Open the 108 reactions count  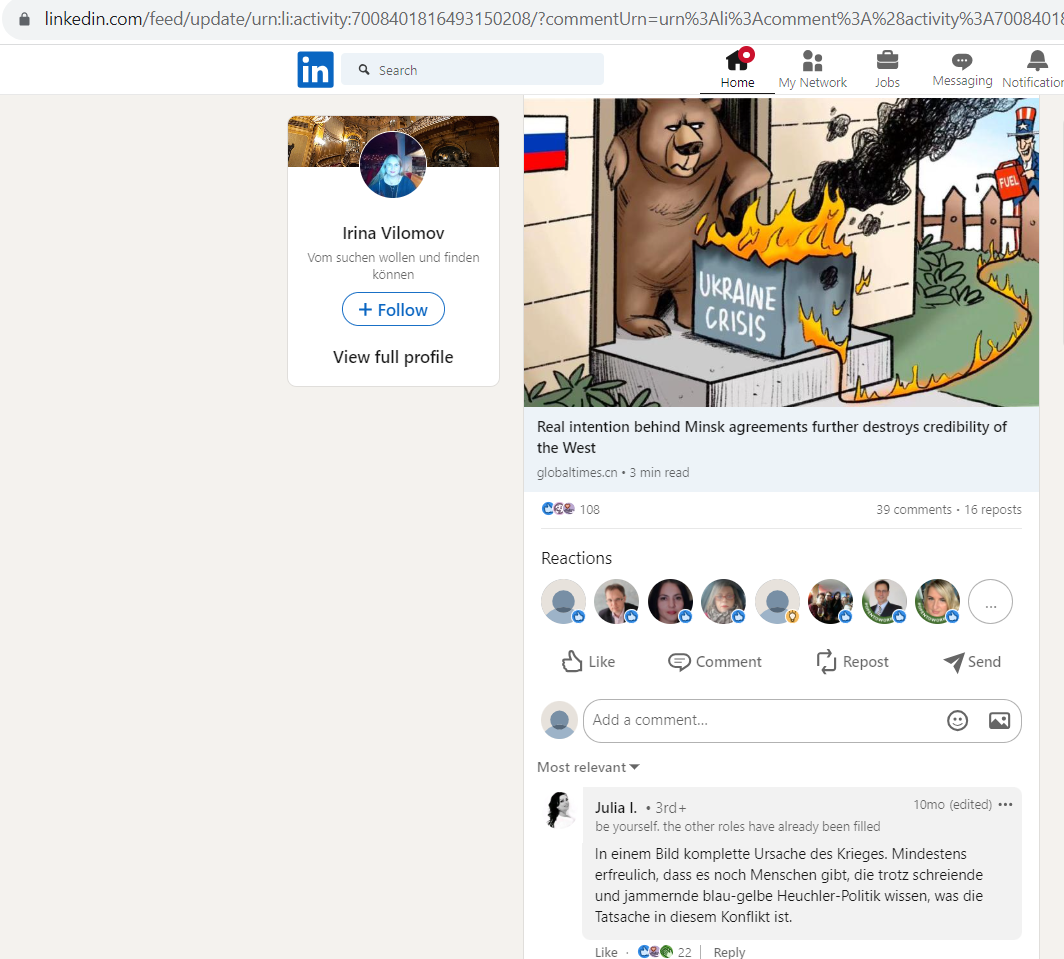(x=590, y=510)
